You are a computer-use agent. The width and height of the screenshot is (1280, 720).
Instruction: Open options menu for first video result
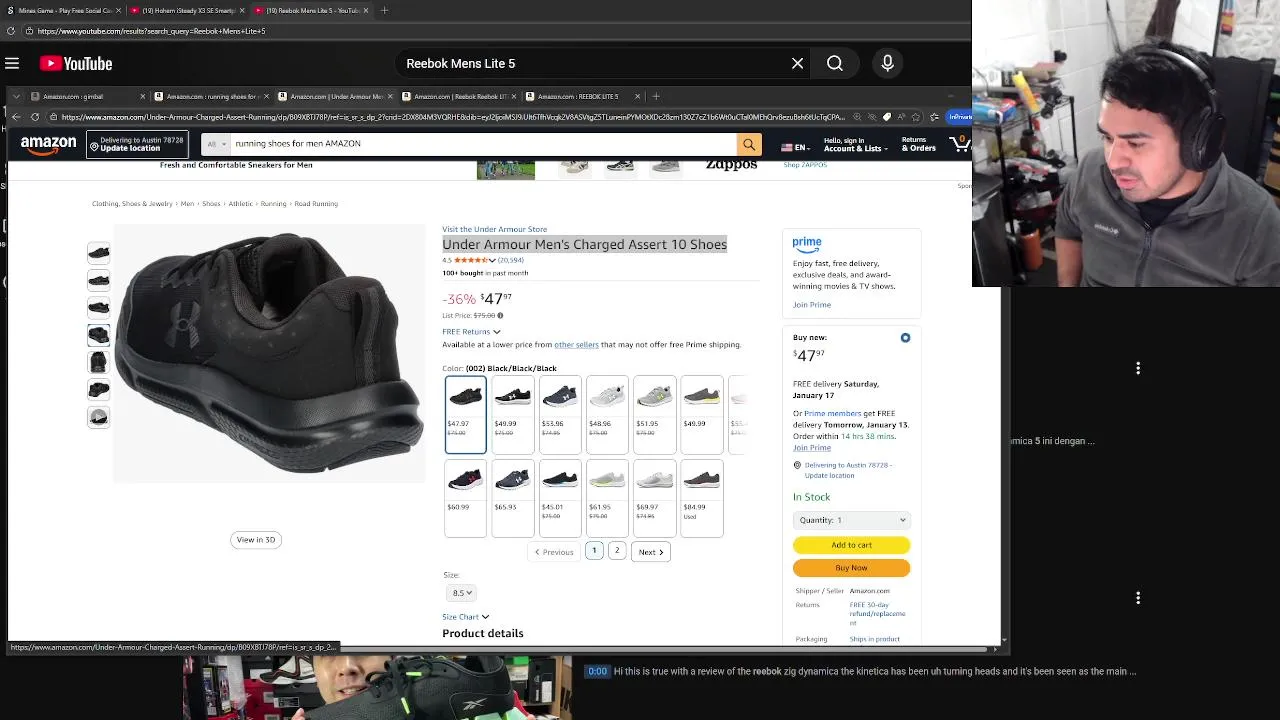[x=1138, y=368]
